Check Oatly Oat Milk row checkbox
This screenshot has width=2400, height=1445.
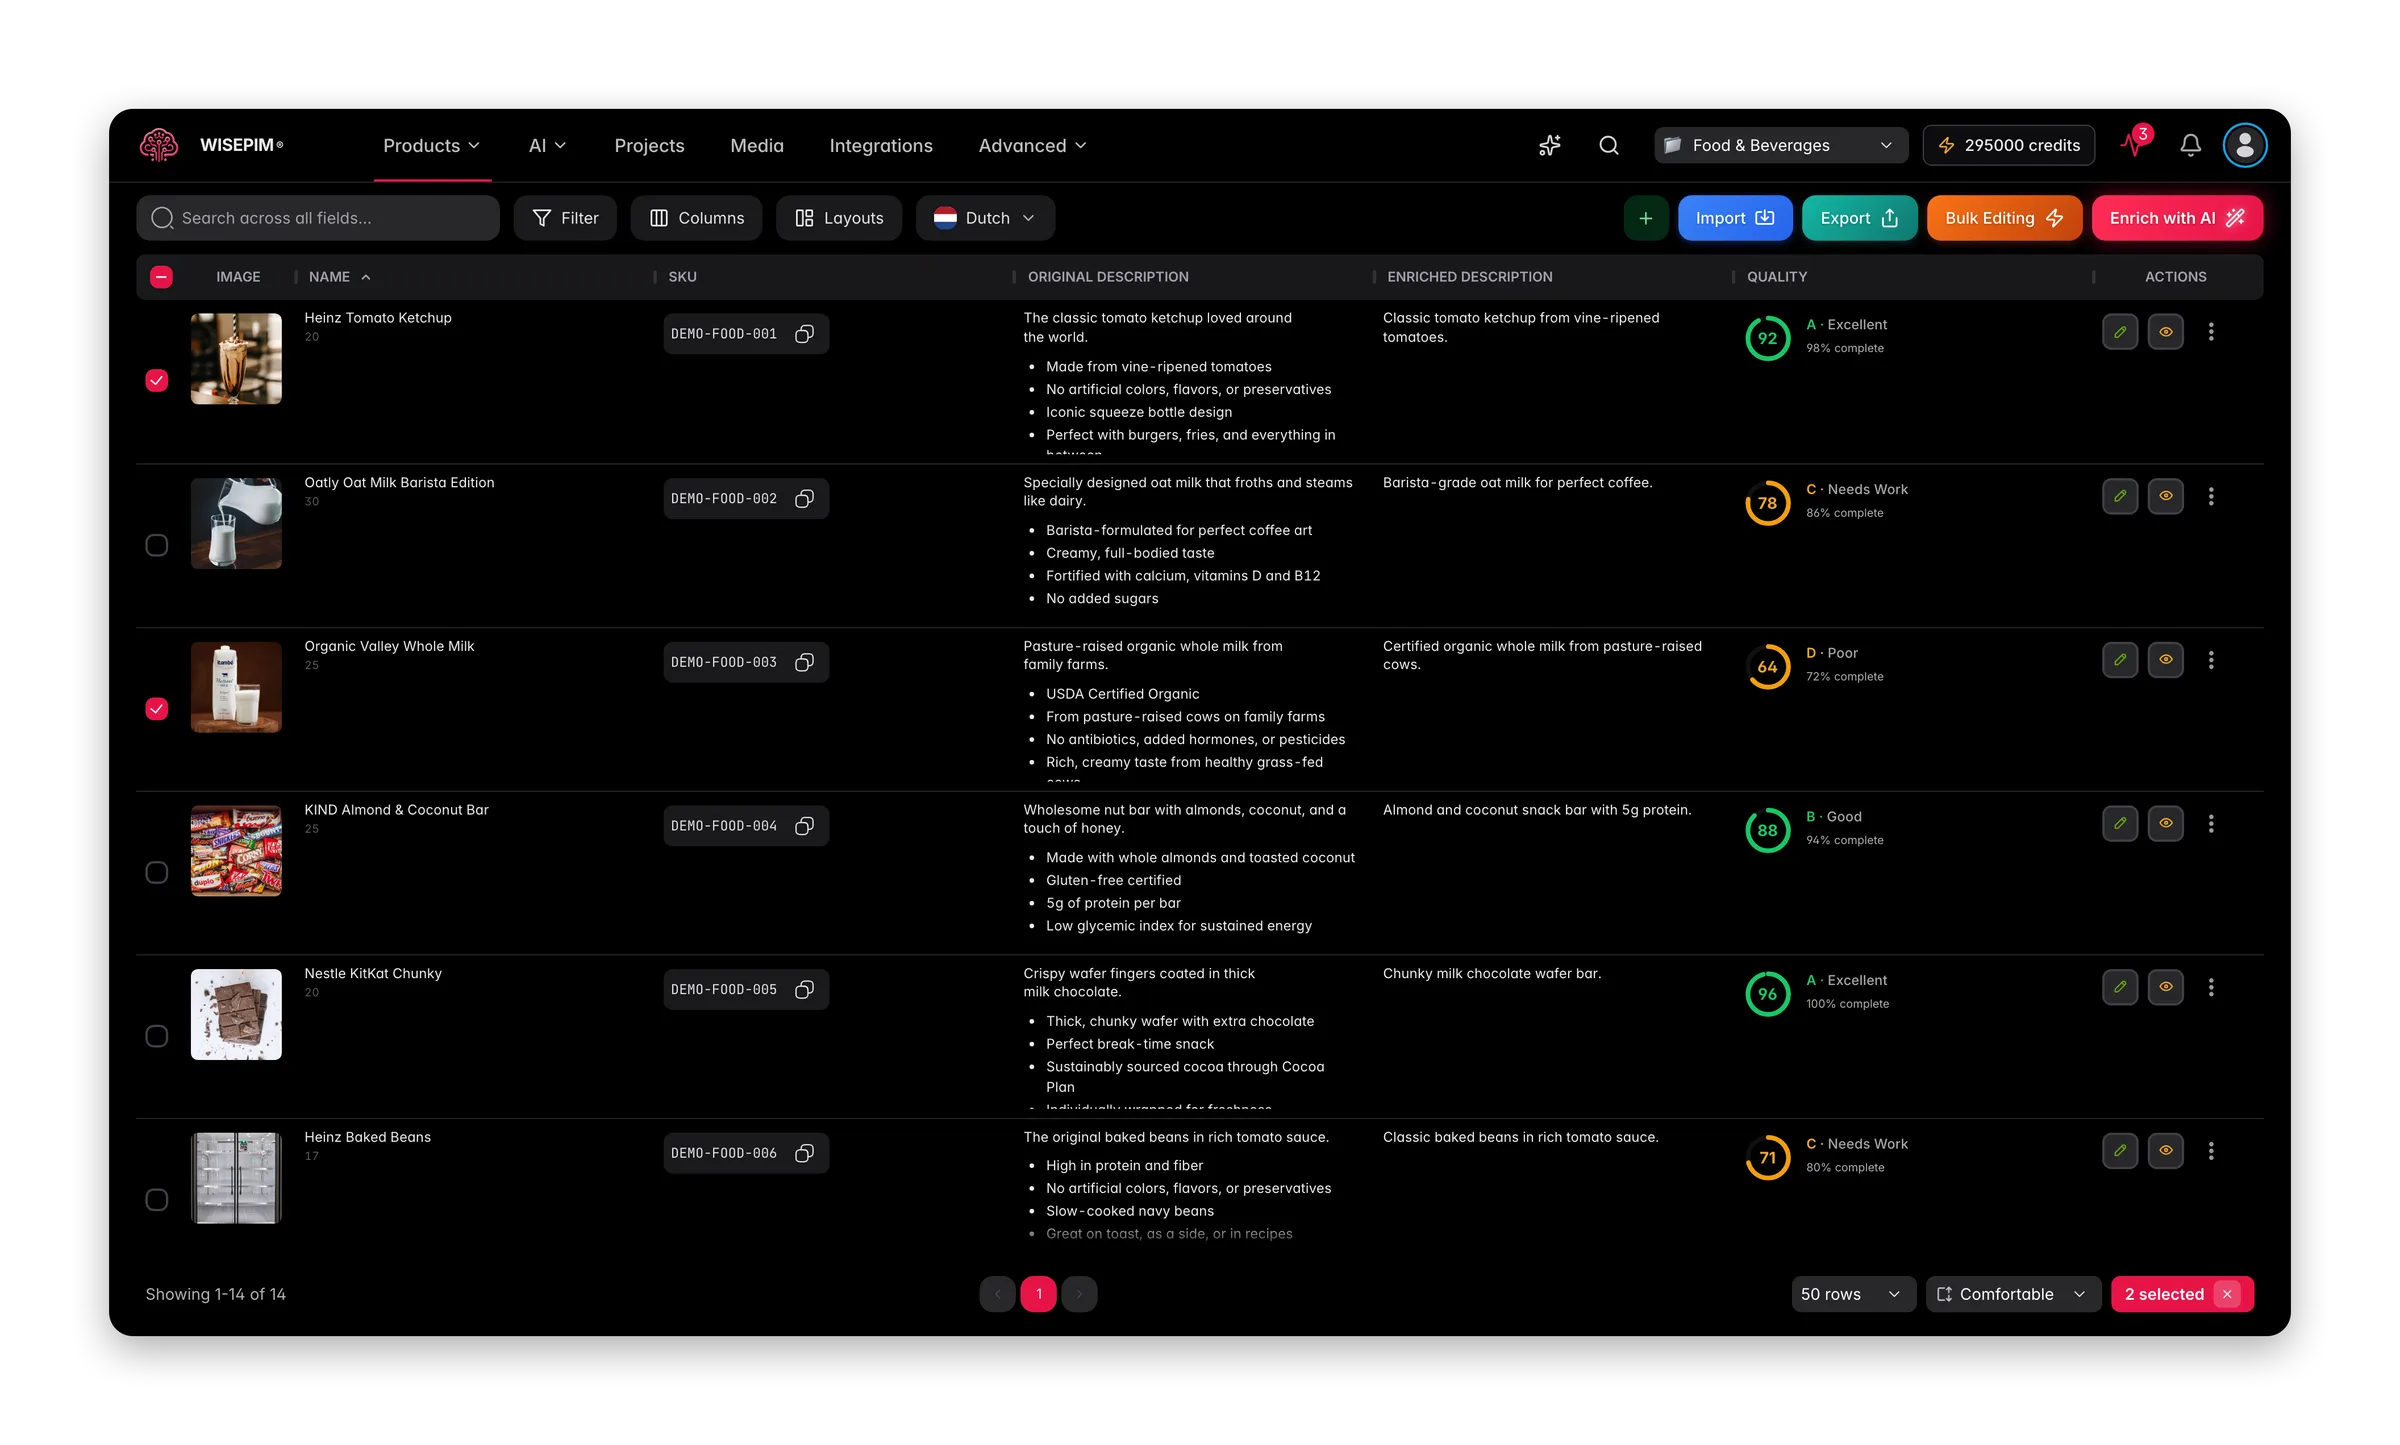tap(157, 545)
